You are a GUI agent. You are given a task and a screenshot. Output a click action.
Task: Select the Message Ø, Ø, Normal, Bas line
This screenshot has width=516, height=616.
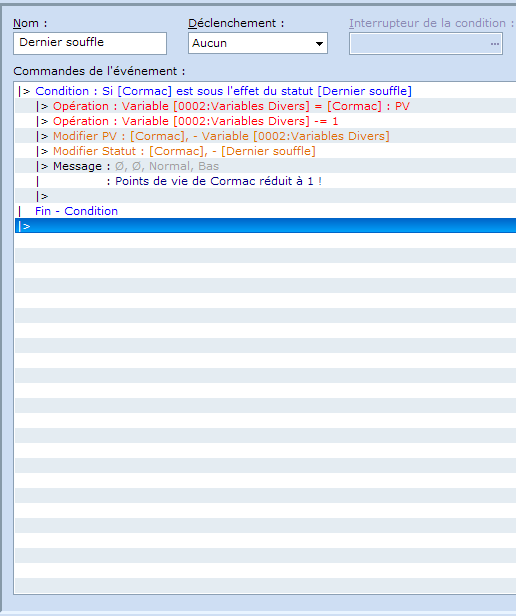[x=265, y=166]
